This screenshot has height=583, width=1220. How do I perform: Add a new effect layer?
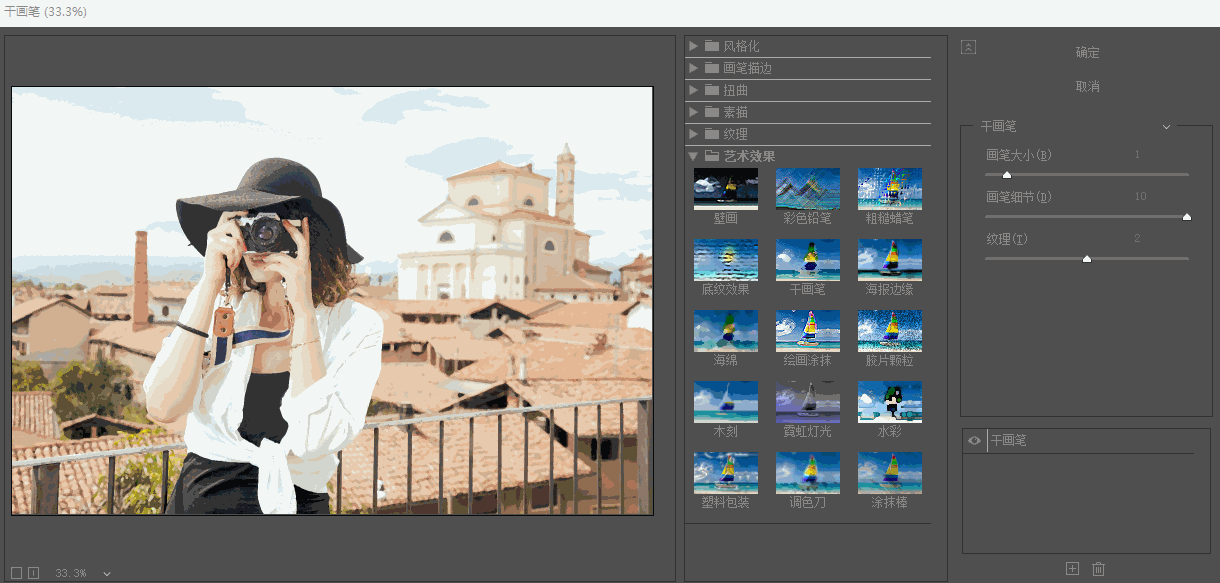pos(1073,569)
